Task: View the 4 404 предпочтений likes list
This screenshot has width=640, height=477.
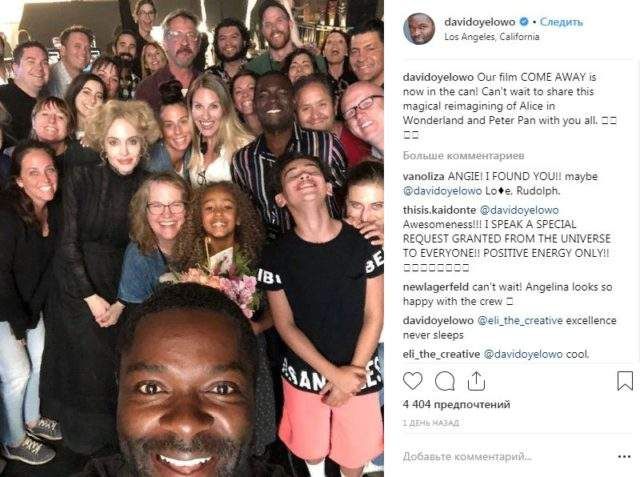Action: click(x=456, y=404)
